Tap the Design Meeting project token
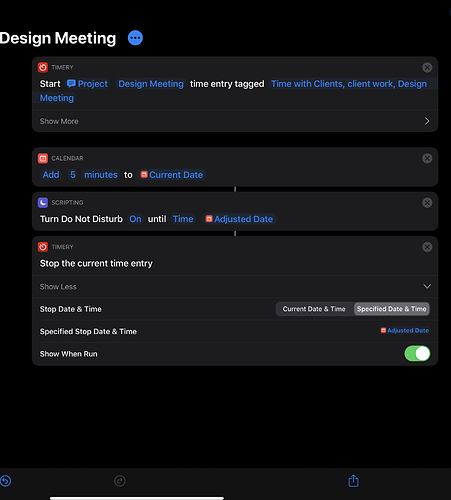Image resolution: width=451 pixels, height=500 pixels. [151, 84]
